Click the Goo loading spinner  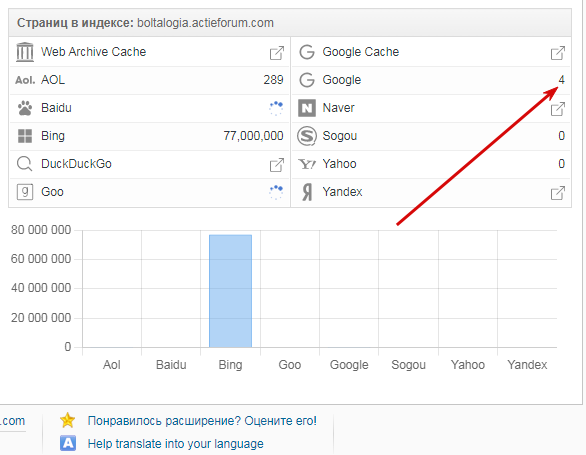pyautogui.click(x=276, y=192)
